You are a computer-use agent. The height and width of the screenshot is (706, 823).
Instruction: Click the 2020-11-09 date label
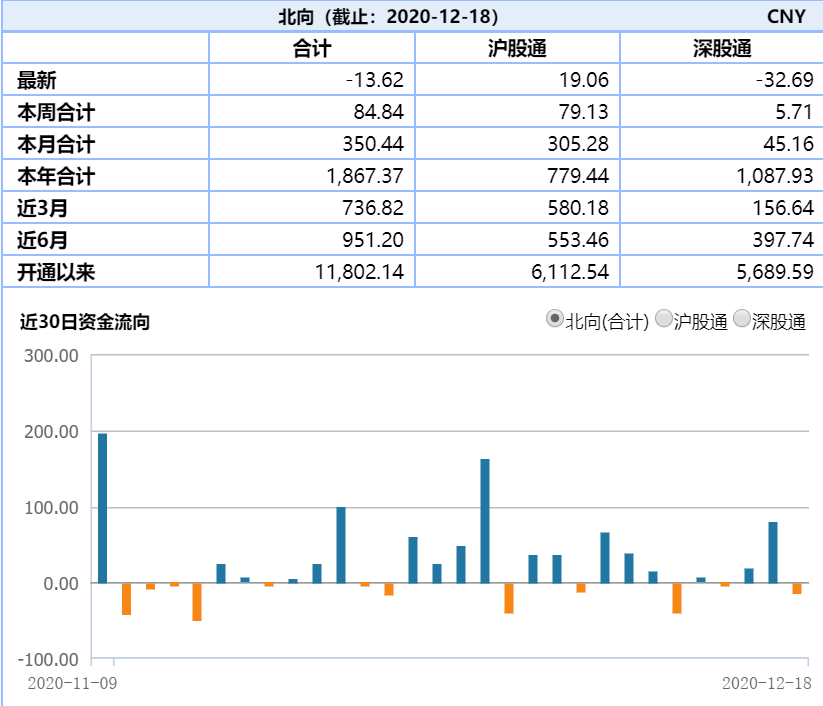[70, 685]
